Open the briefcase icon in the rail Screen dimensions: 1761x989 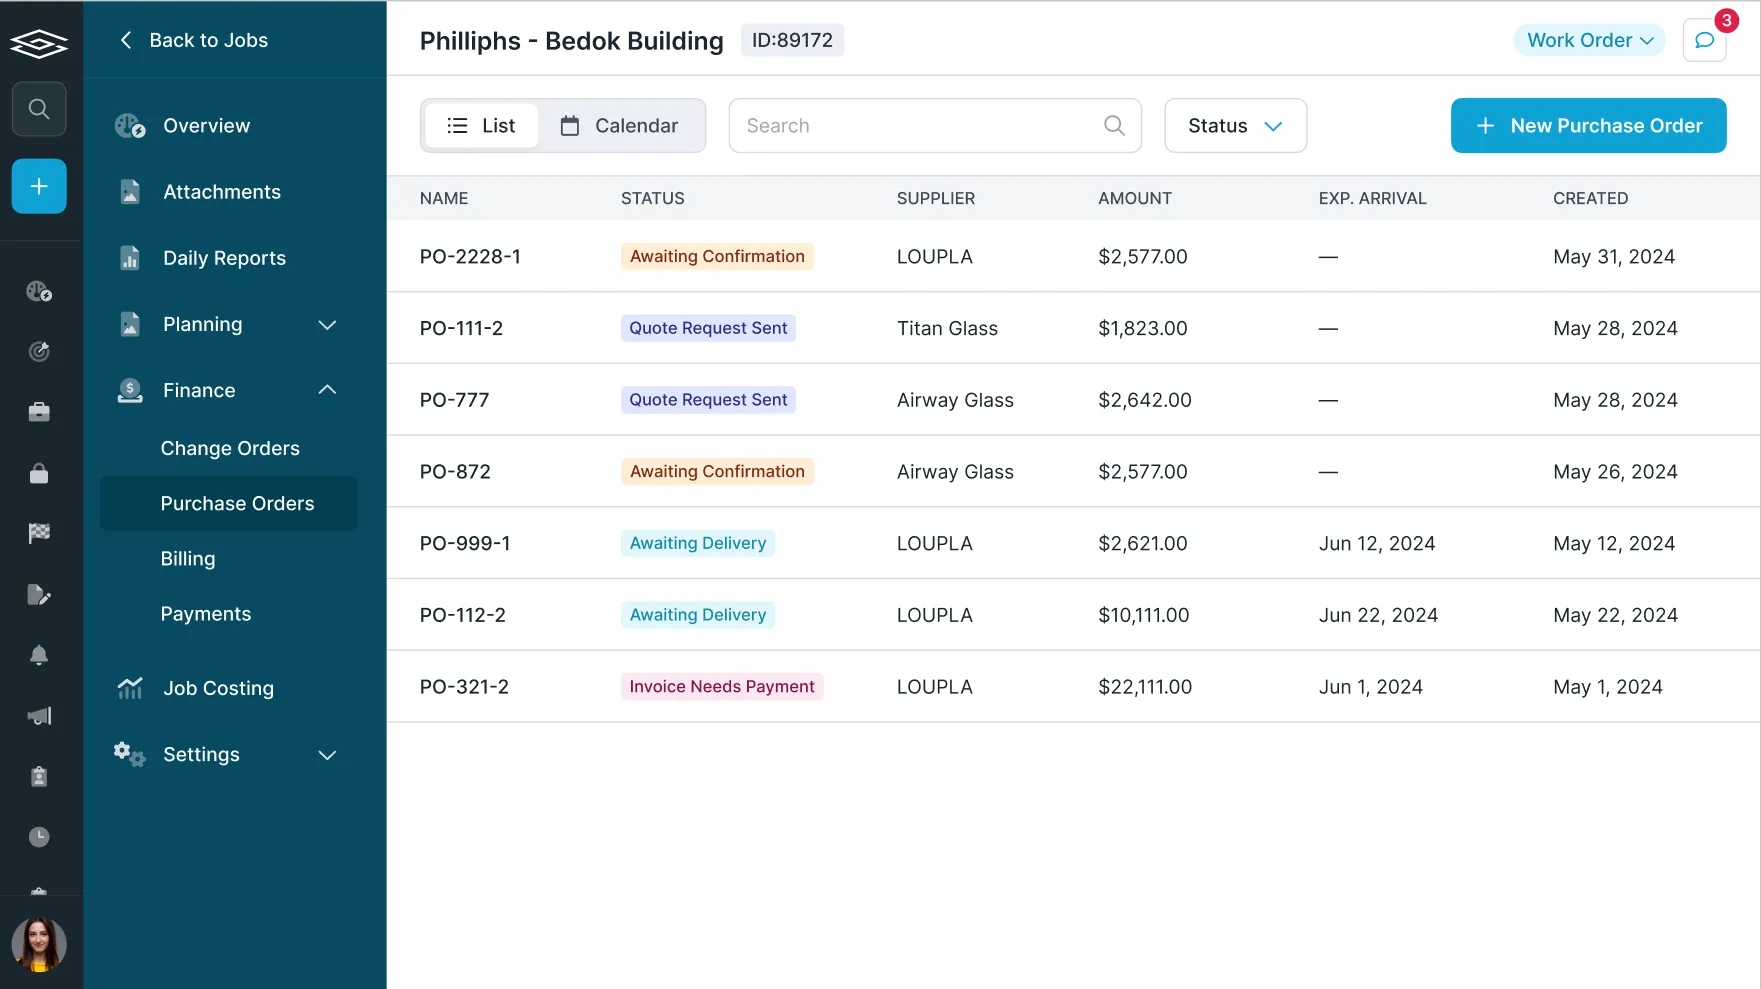(39, 412)
